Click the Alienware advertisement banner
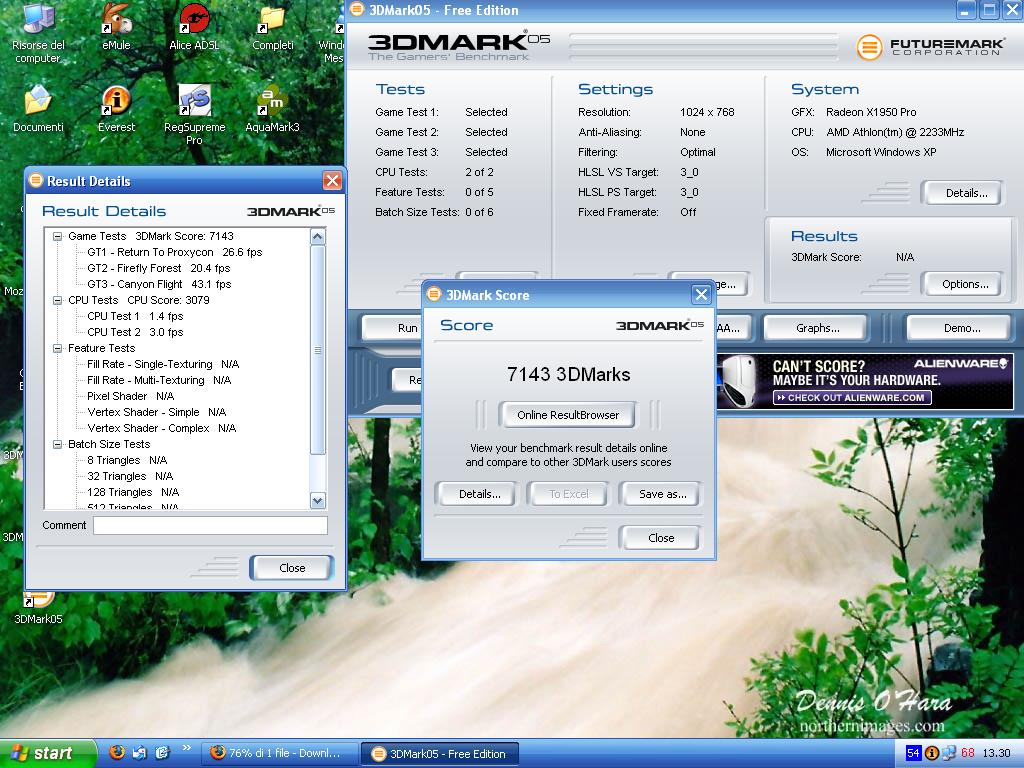The image size is (1024, 768). pos(865,381)
